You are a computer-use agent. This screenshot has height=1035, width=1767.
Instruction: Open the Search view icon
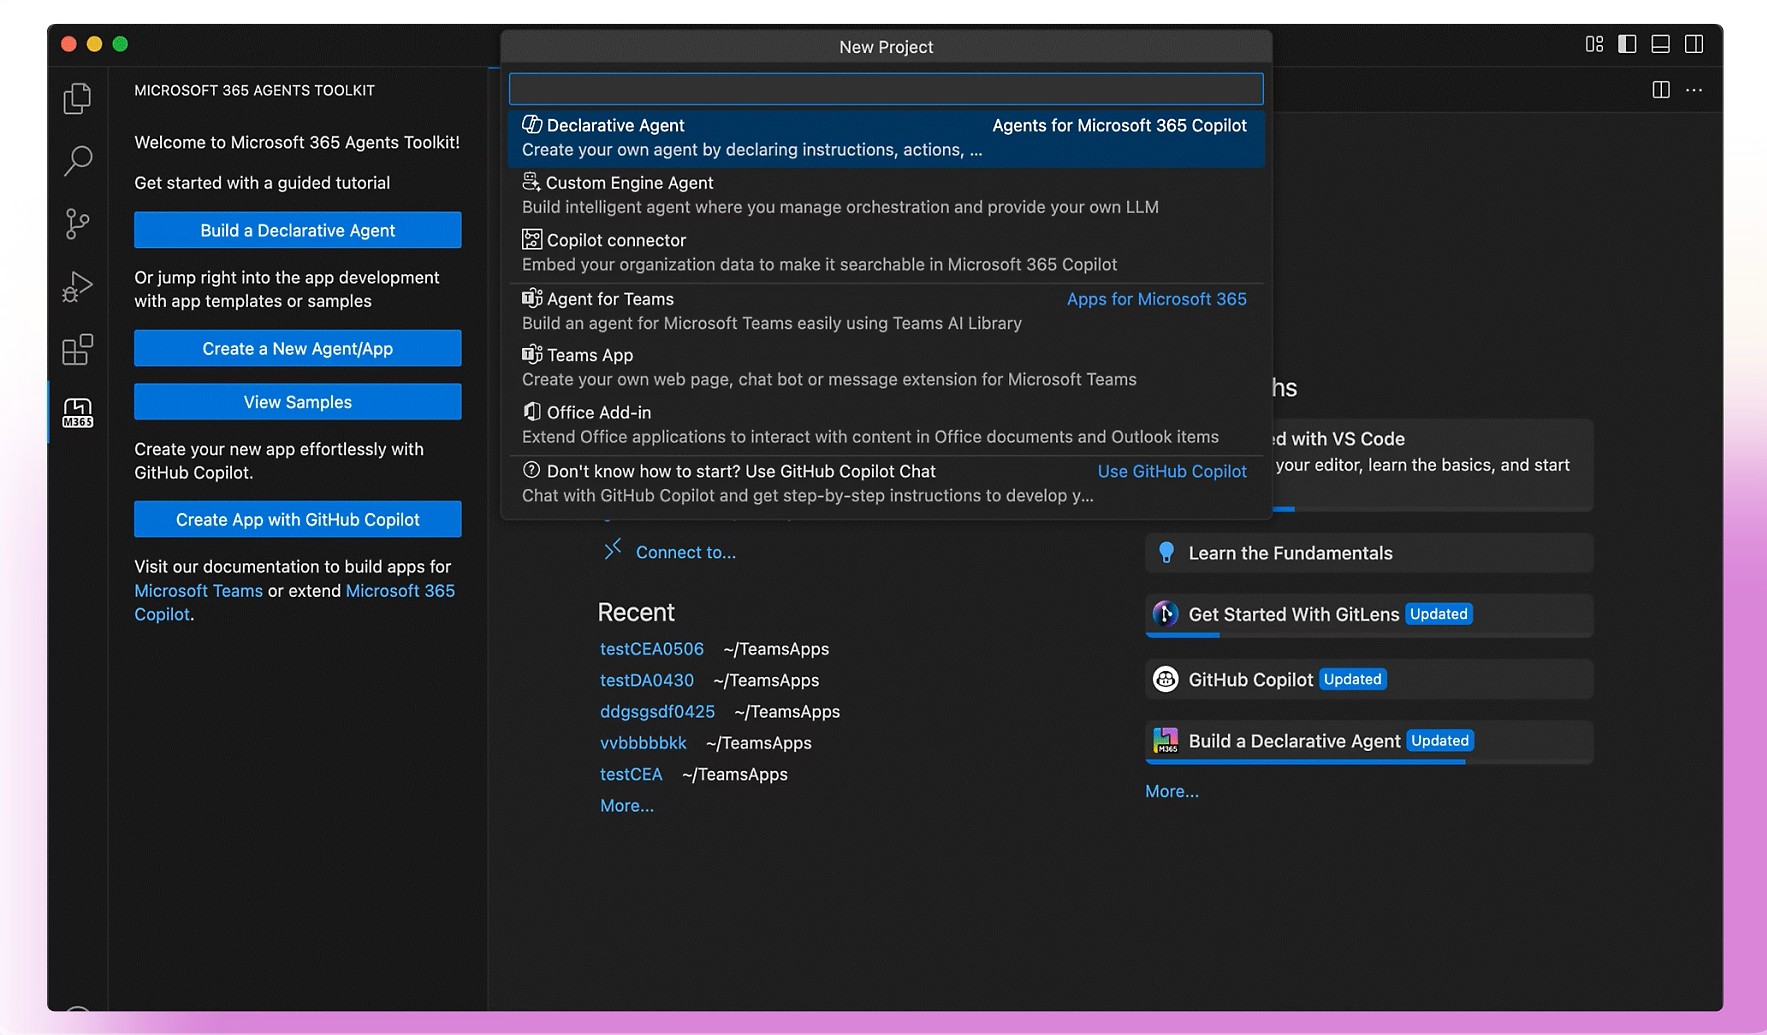click(77, 160)
